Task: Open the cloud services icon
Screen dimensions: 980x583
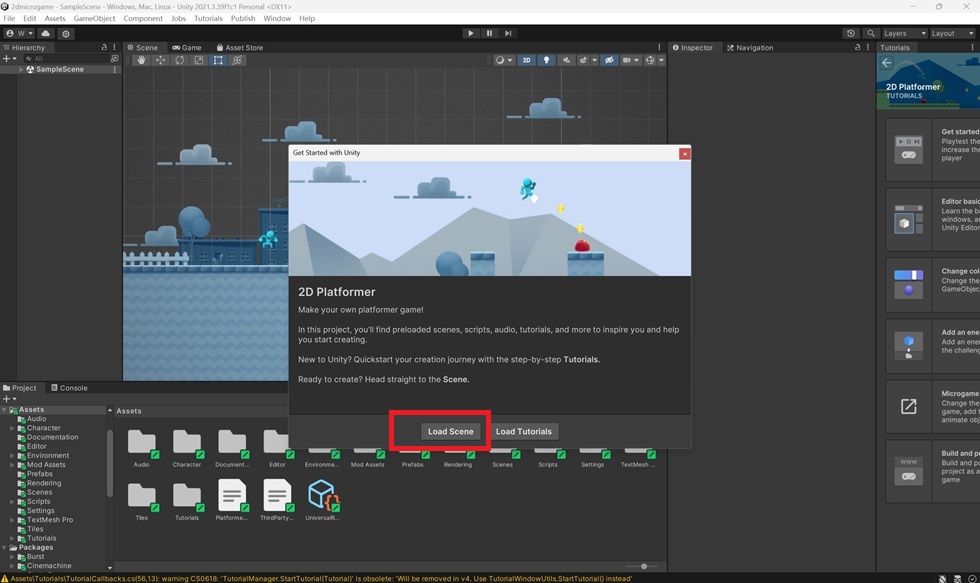Action: click(46, 33)
